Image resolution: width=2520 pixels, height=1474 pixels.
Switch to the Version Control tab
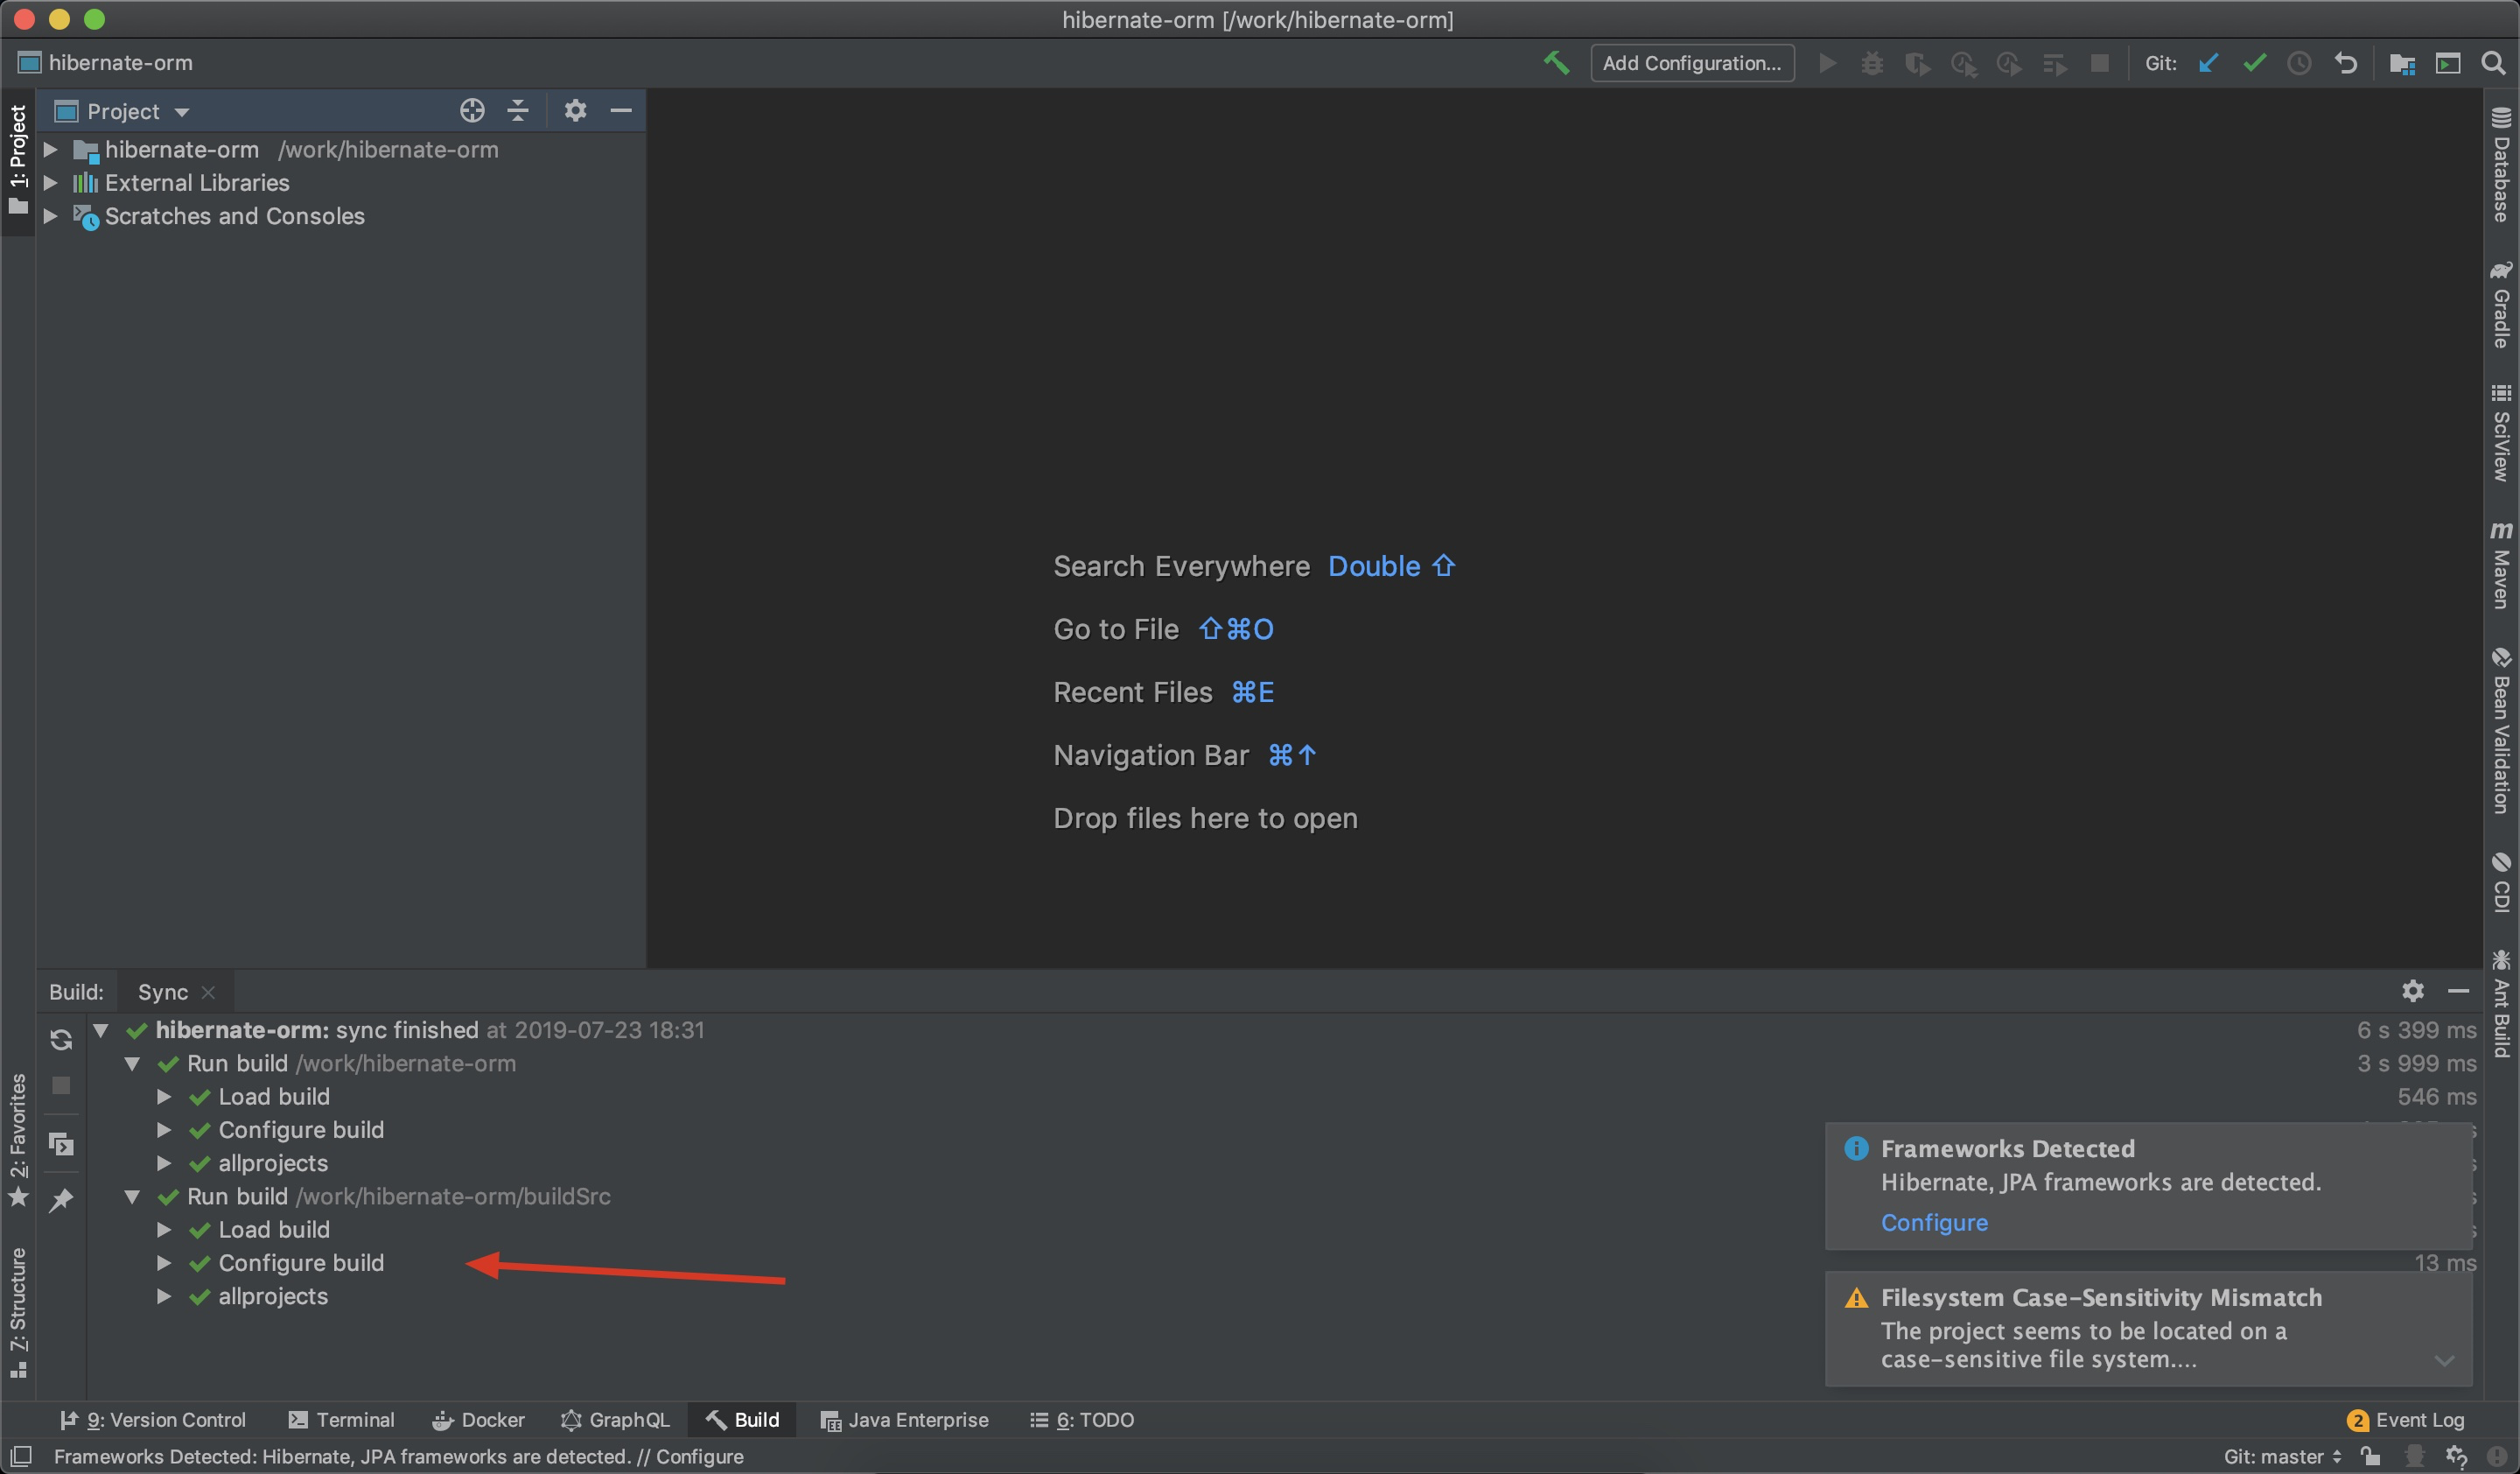point(153,1420)
